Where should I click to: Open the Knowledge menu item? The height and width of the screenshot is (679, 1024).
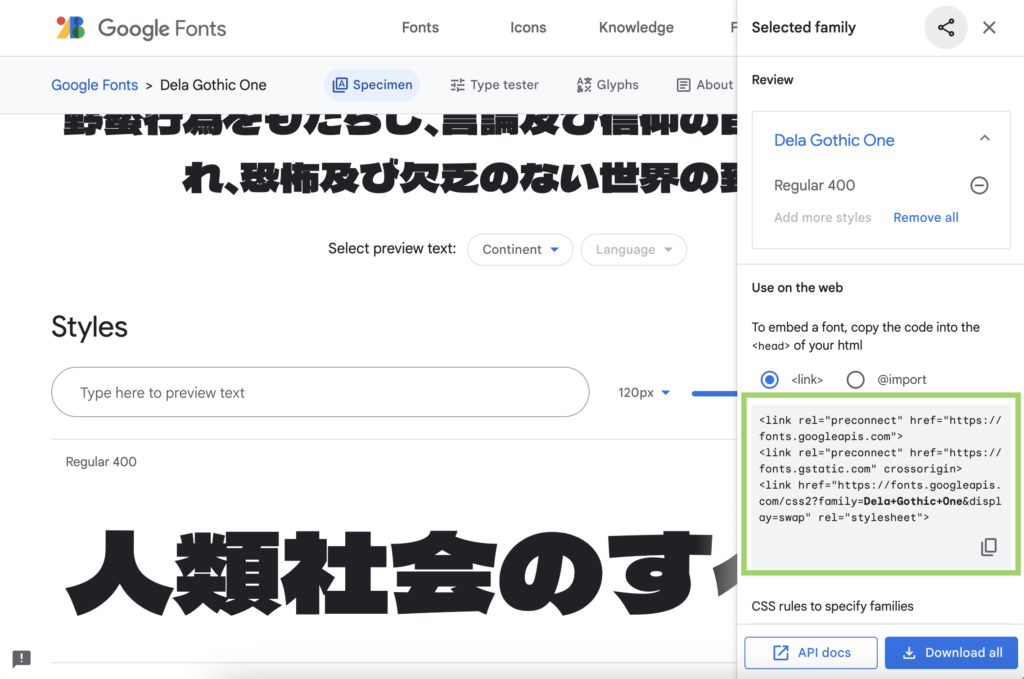coord(636,28)
